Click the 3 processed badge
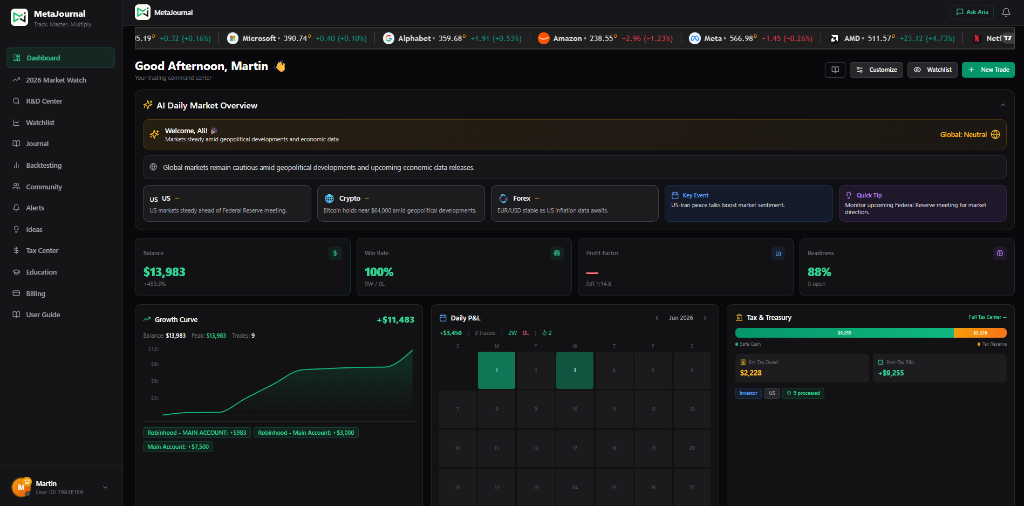Image resolution: width=1024 pixels, height=506 pixels. (x=803, y=394)
